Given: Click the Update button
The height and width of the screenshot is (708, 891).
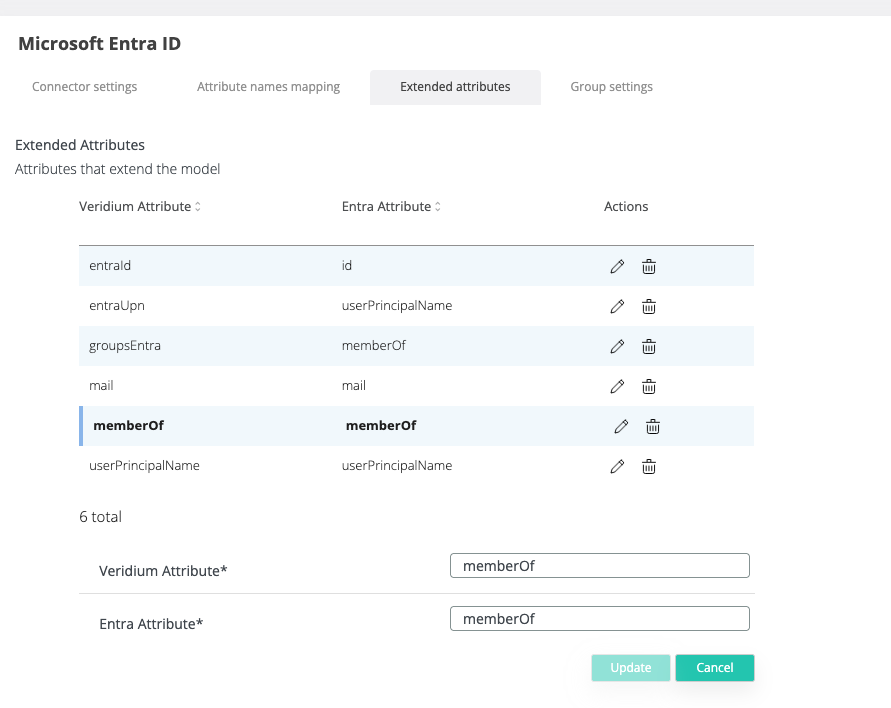Looking at the screenshot, I should point(631,668).
